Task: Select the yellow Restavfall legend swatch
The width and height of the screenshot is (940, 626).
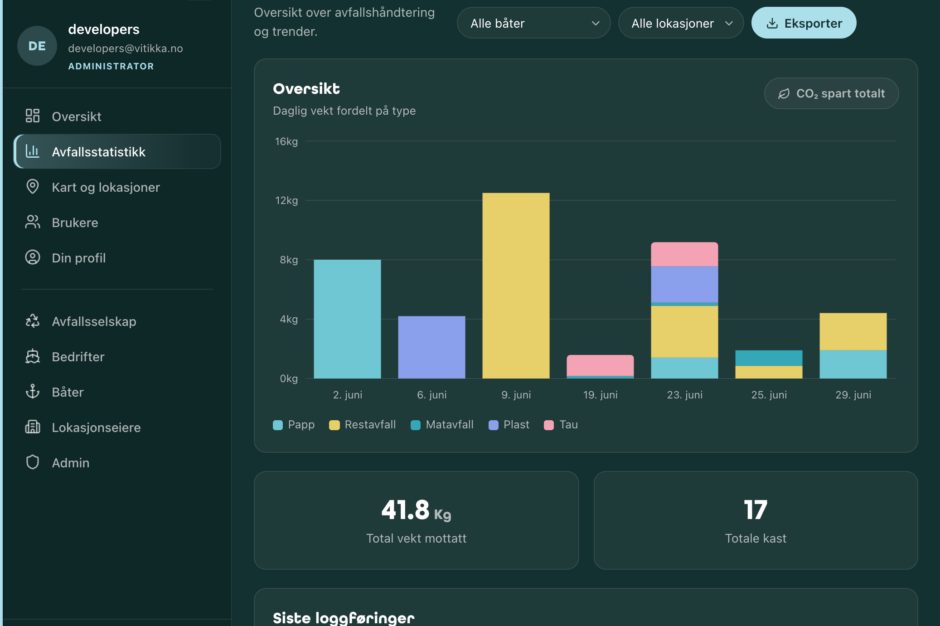Action: click(x=335, y=425)
